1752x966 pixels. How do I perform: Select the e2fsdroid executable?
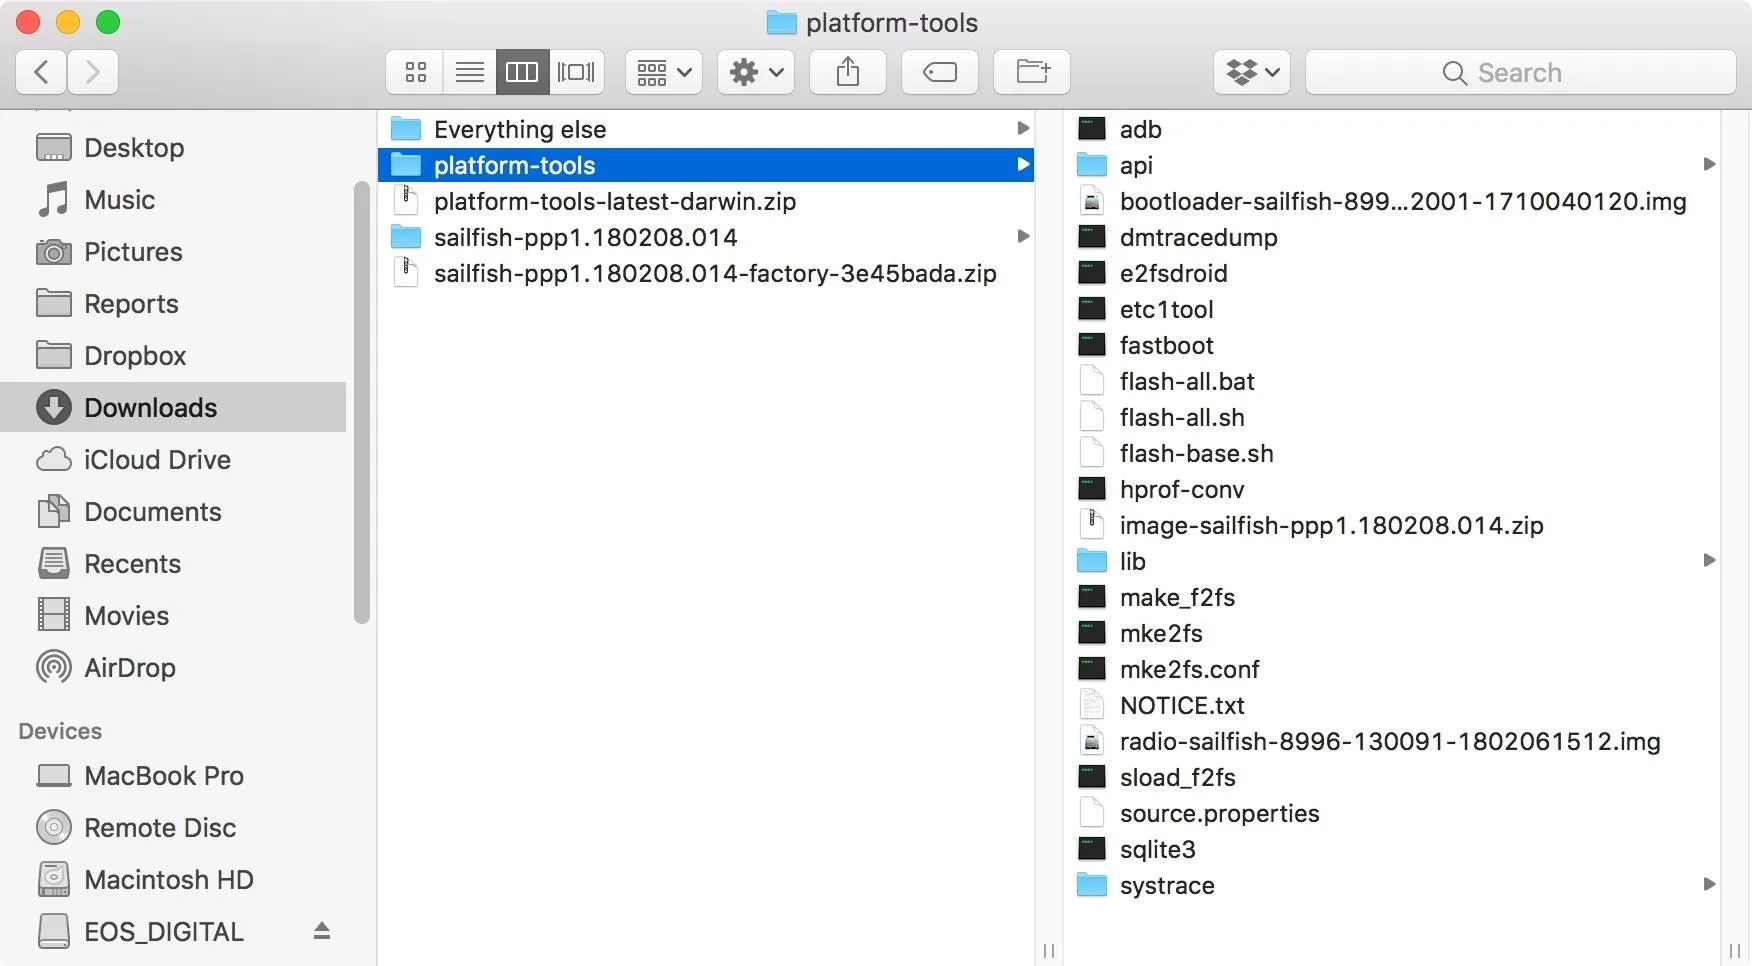pos(1392,273)
